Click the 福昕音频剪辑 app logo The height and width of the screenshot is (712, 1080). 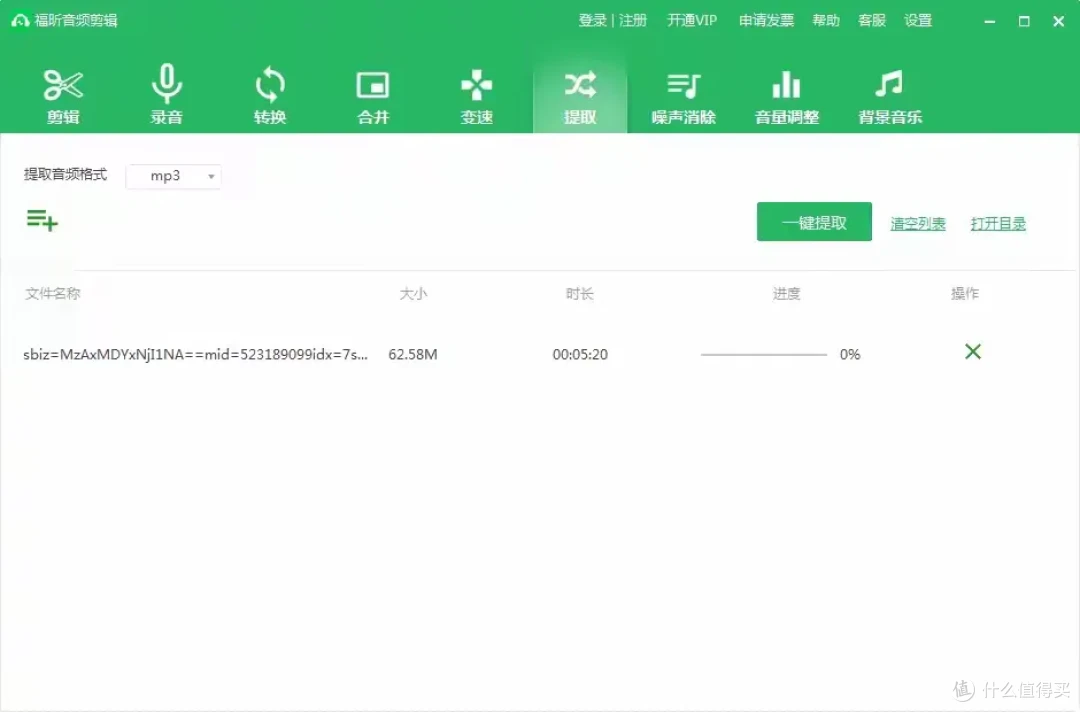(x=20, y=21)
